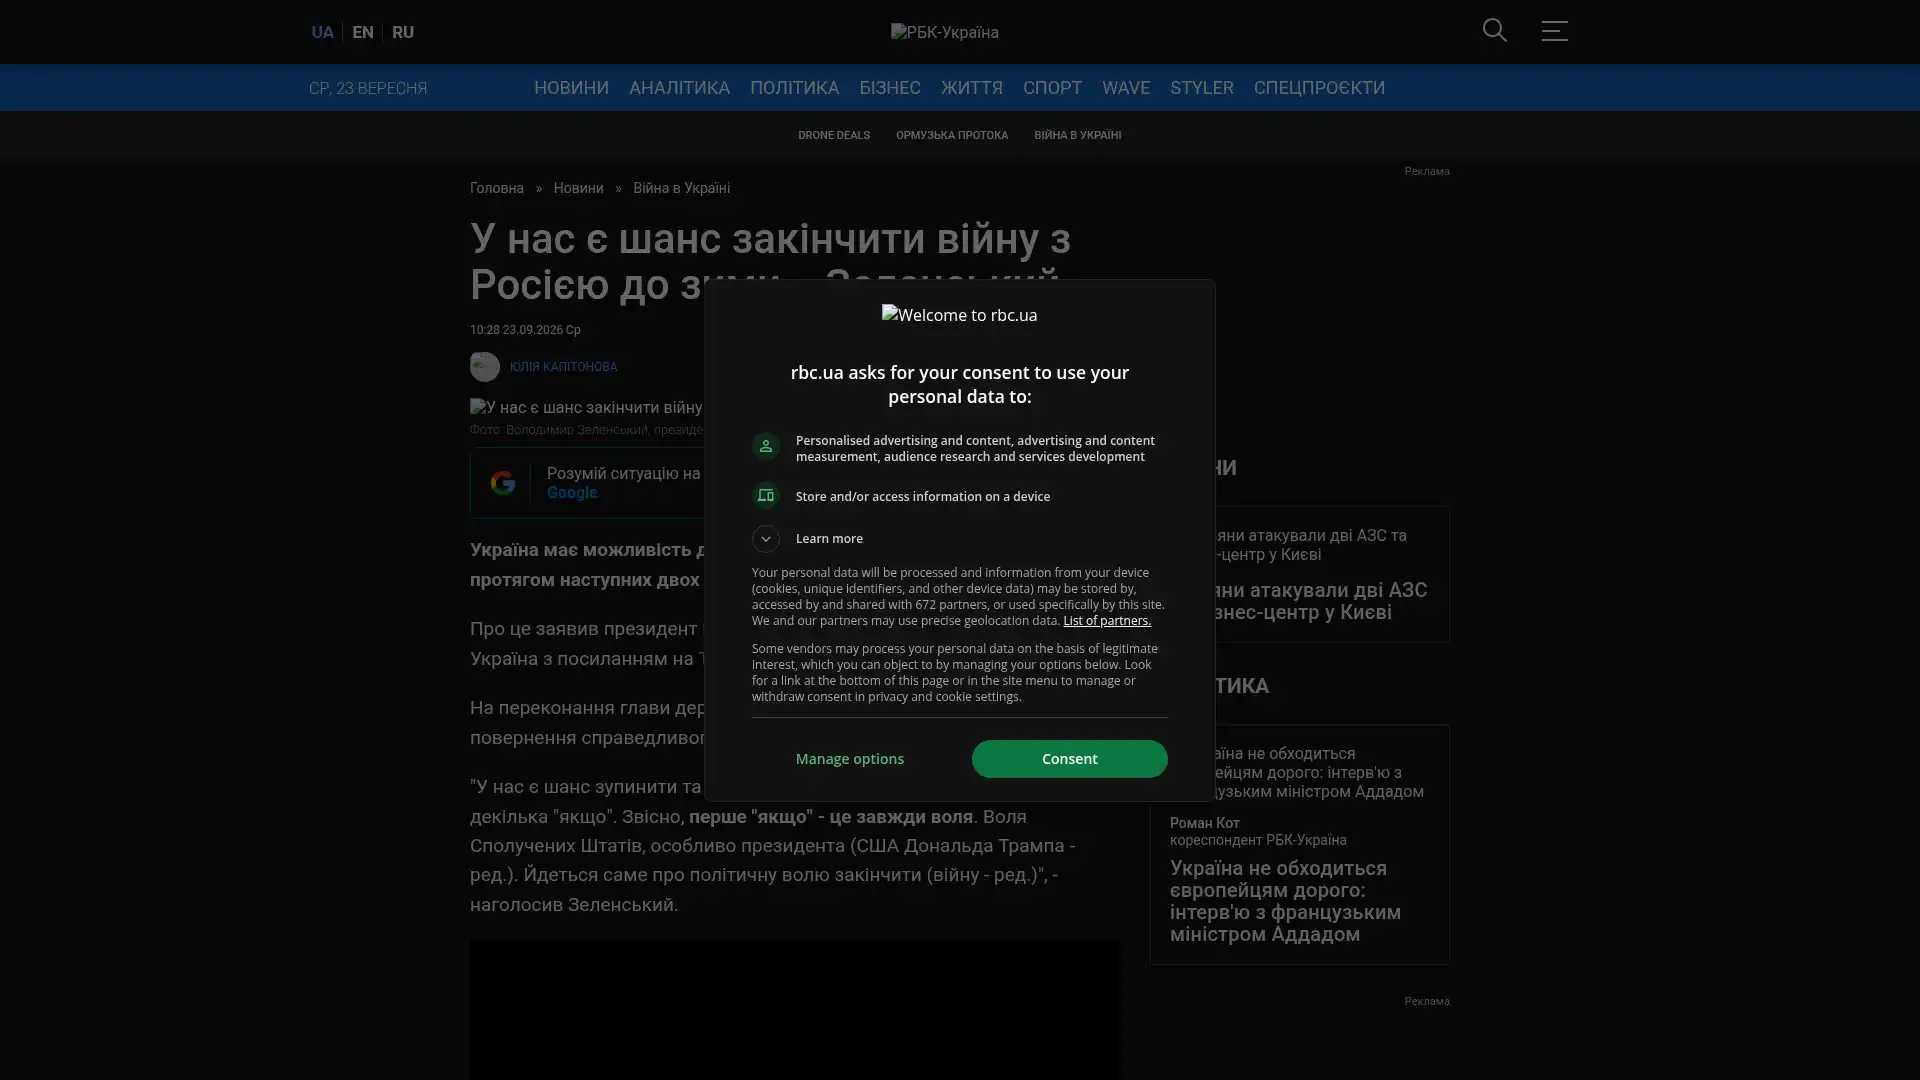
Task: Switch site language to UA
Action: (x=322, y=32)
